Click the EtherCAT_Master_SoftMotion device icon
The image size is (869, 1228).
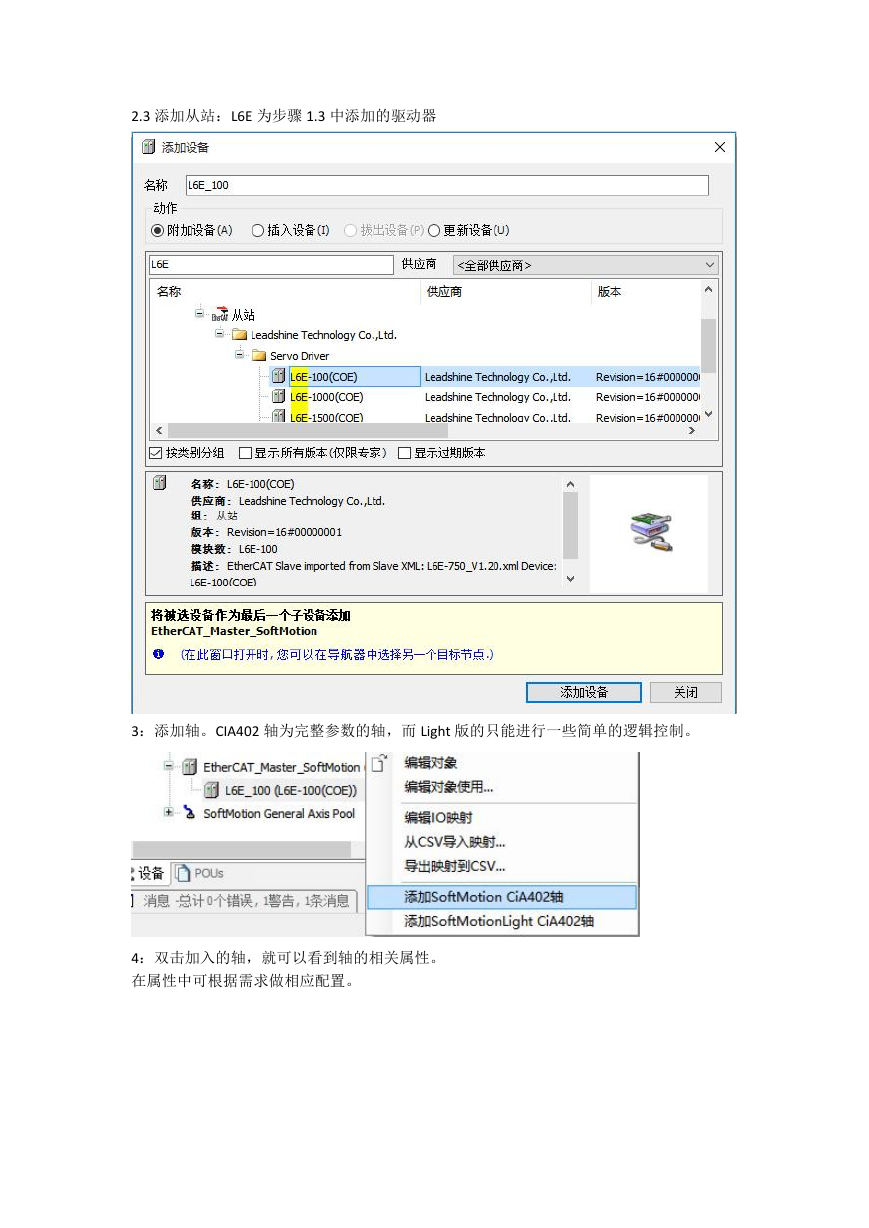pyautogui.click(x=189, y=767)
